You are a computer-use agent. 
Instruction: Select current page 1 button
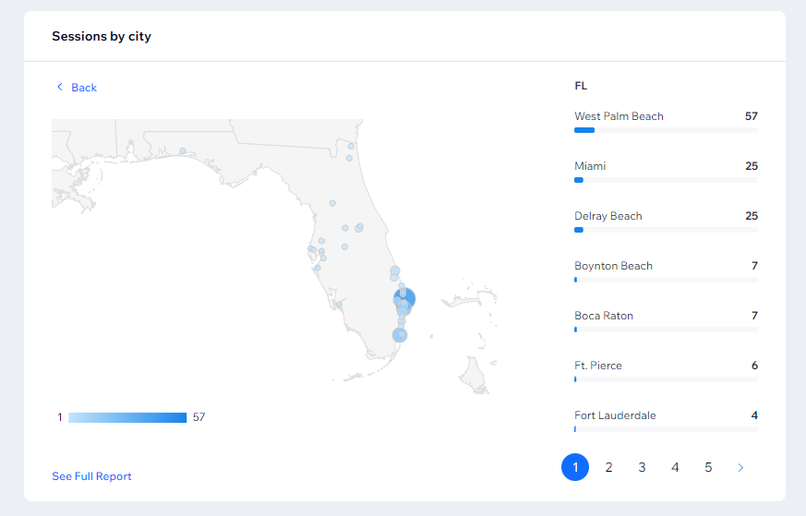(575, 467)
